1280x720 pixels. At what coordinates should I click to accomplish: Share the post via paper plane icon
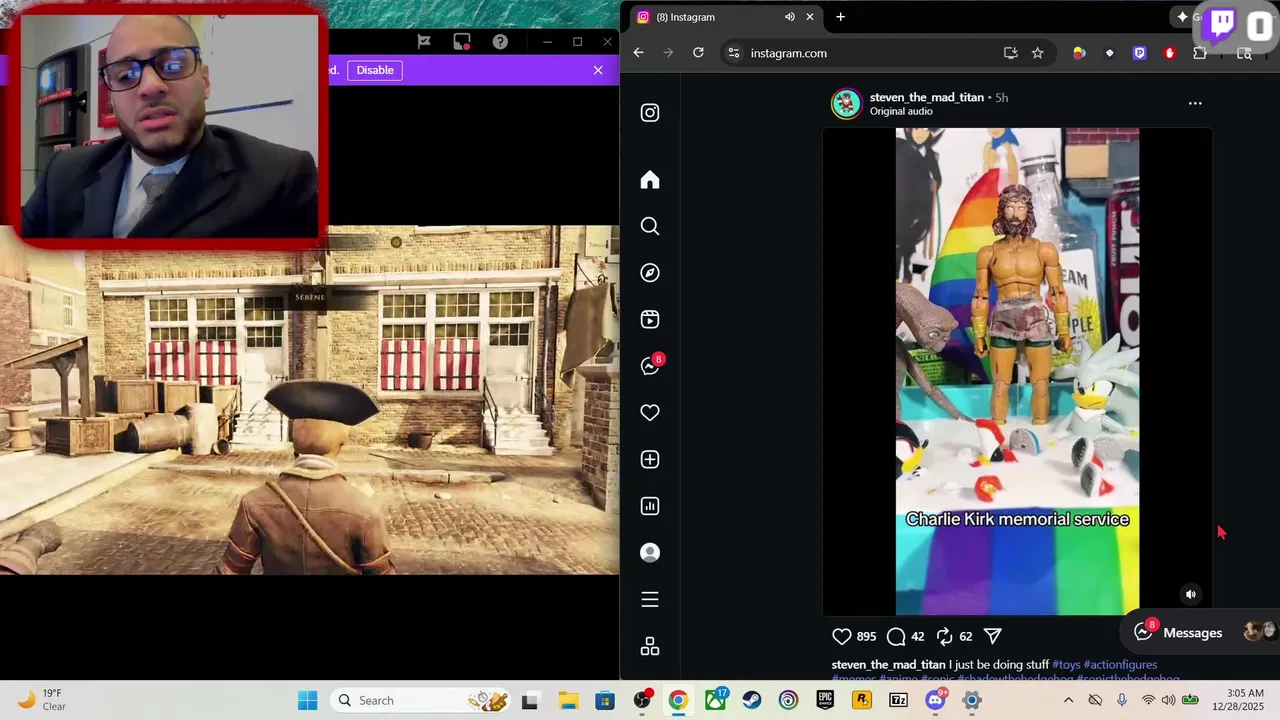click(993, 636)
